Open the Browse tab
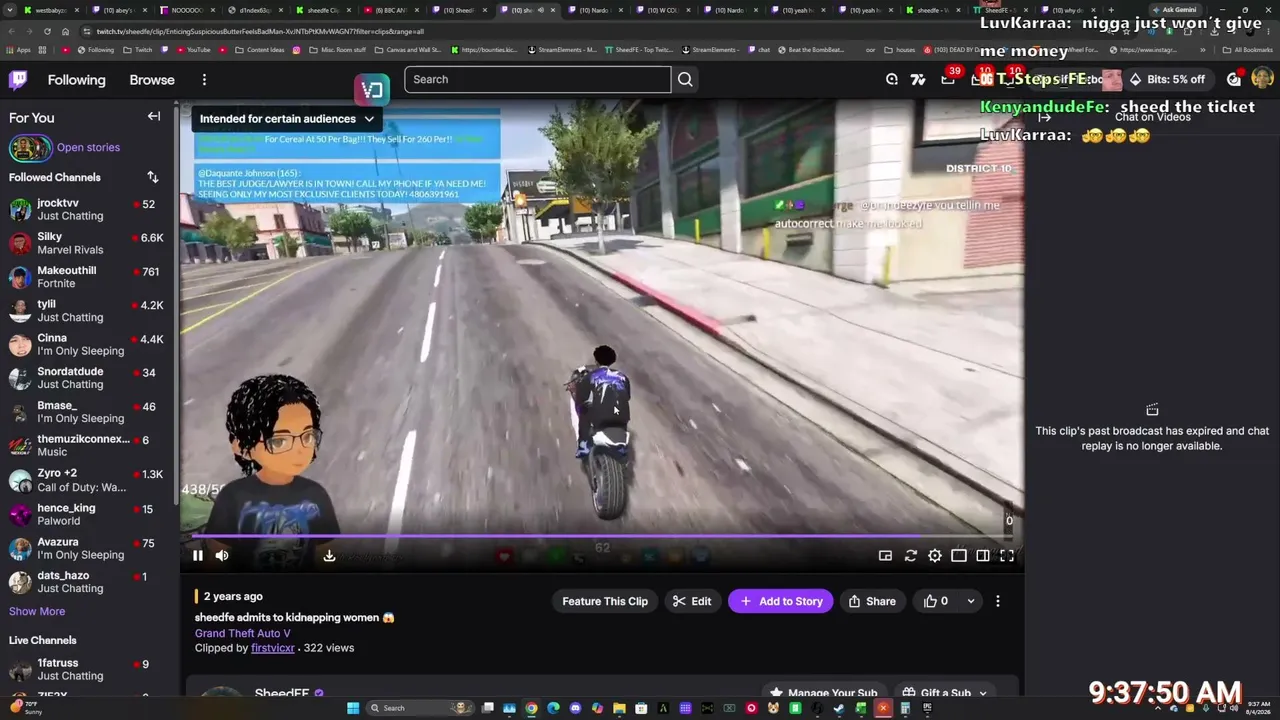Image resolution: width=1280 pixels, height=720 pixels. click(x=152, y=80)
